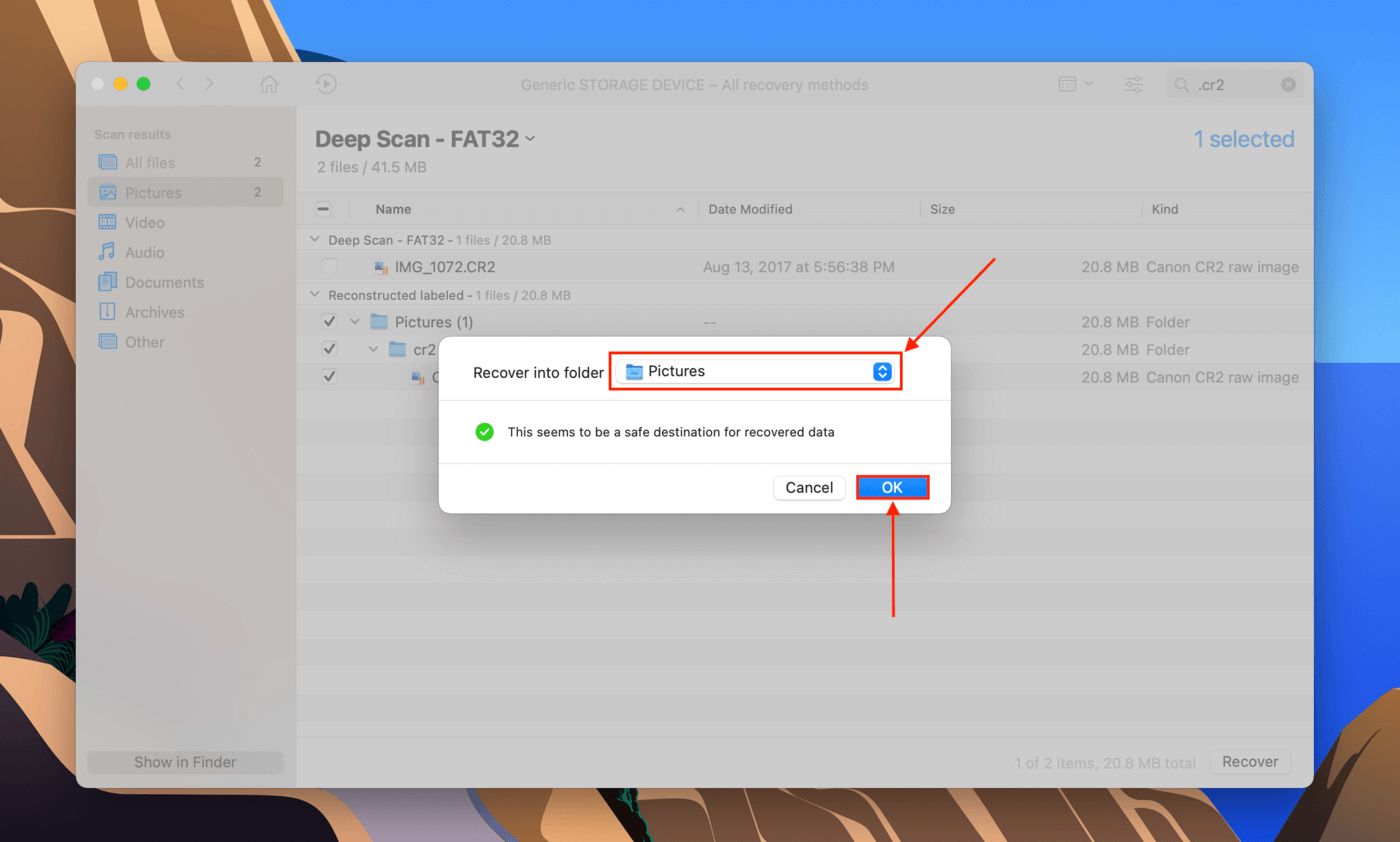Collapse the Pictures (1) folder
This screenshot has height=842, width=1400.
tap(354, 322)
